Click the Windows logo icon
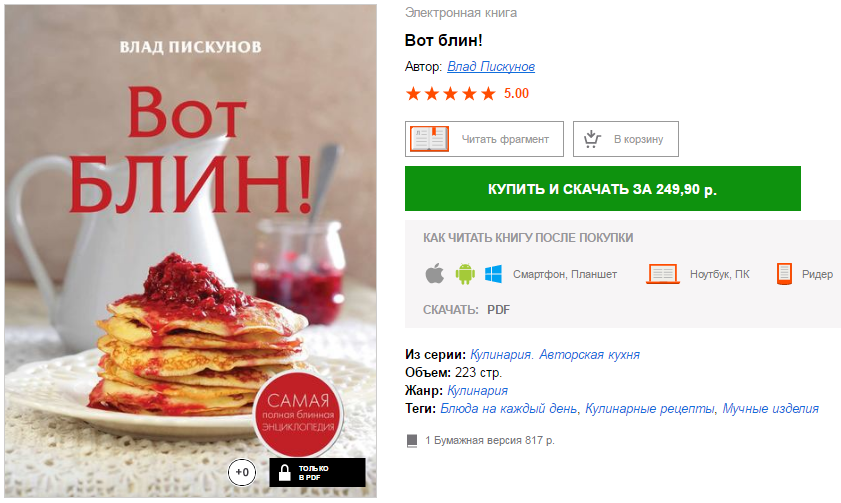841x503 pixels. (493, 273)
